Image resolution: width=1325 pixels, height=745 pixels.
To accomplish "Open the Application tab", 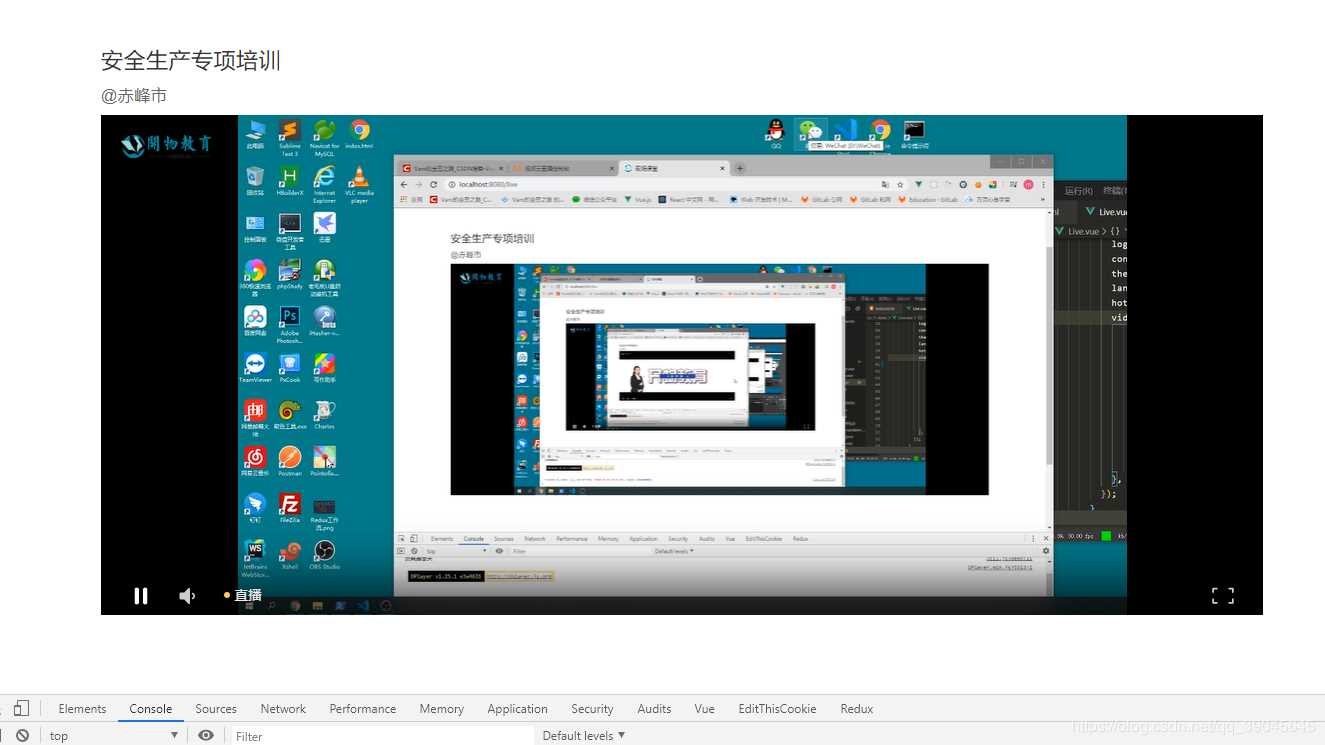I will click(x=518, y=709).
